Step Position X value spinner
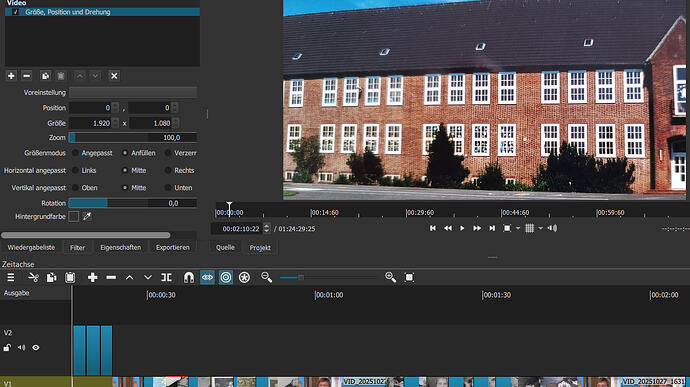 click(115, 108)
